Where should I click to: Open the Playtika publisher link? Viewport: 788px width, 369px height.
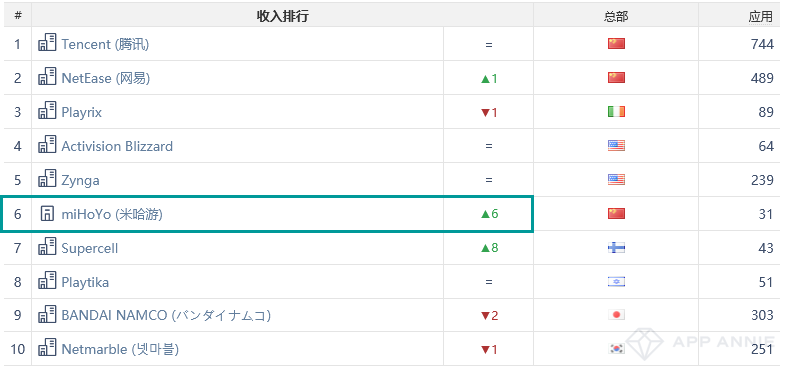[85, 282]
